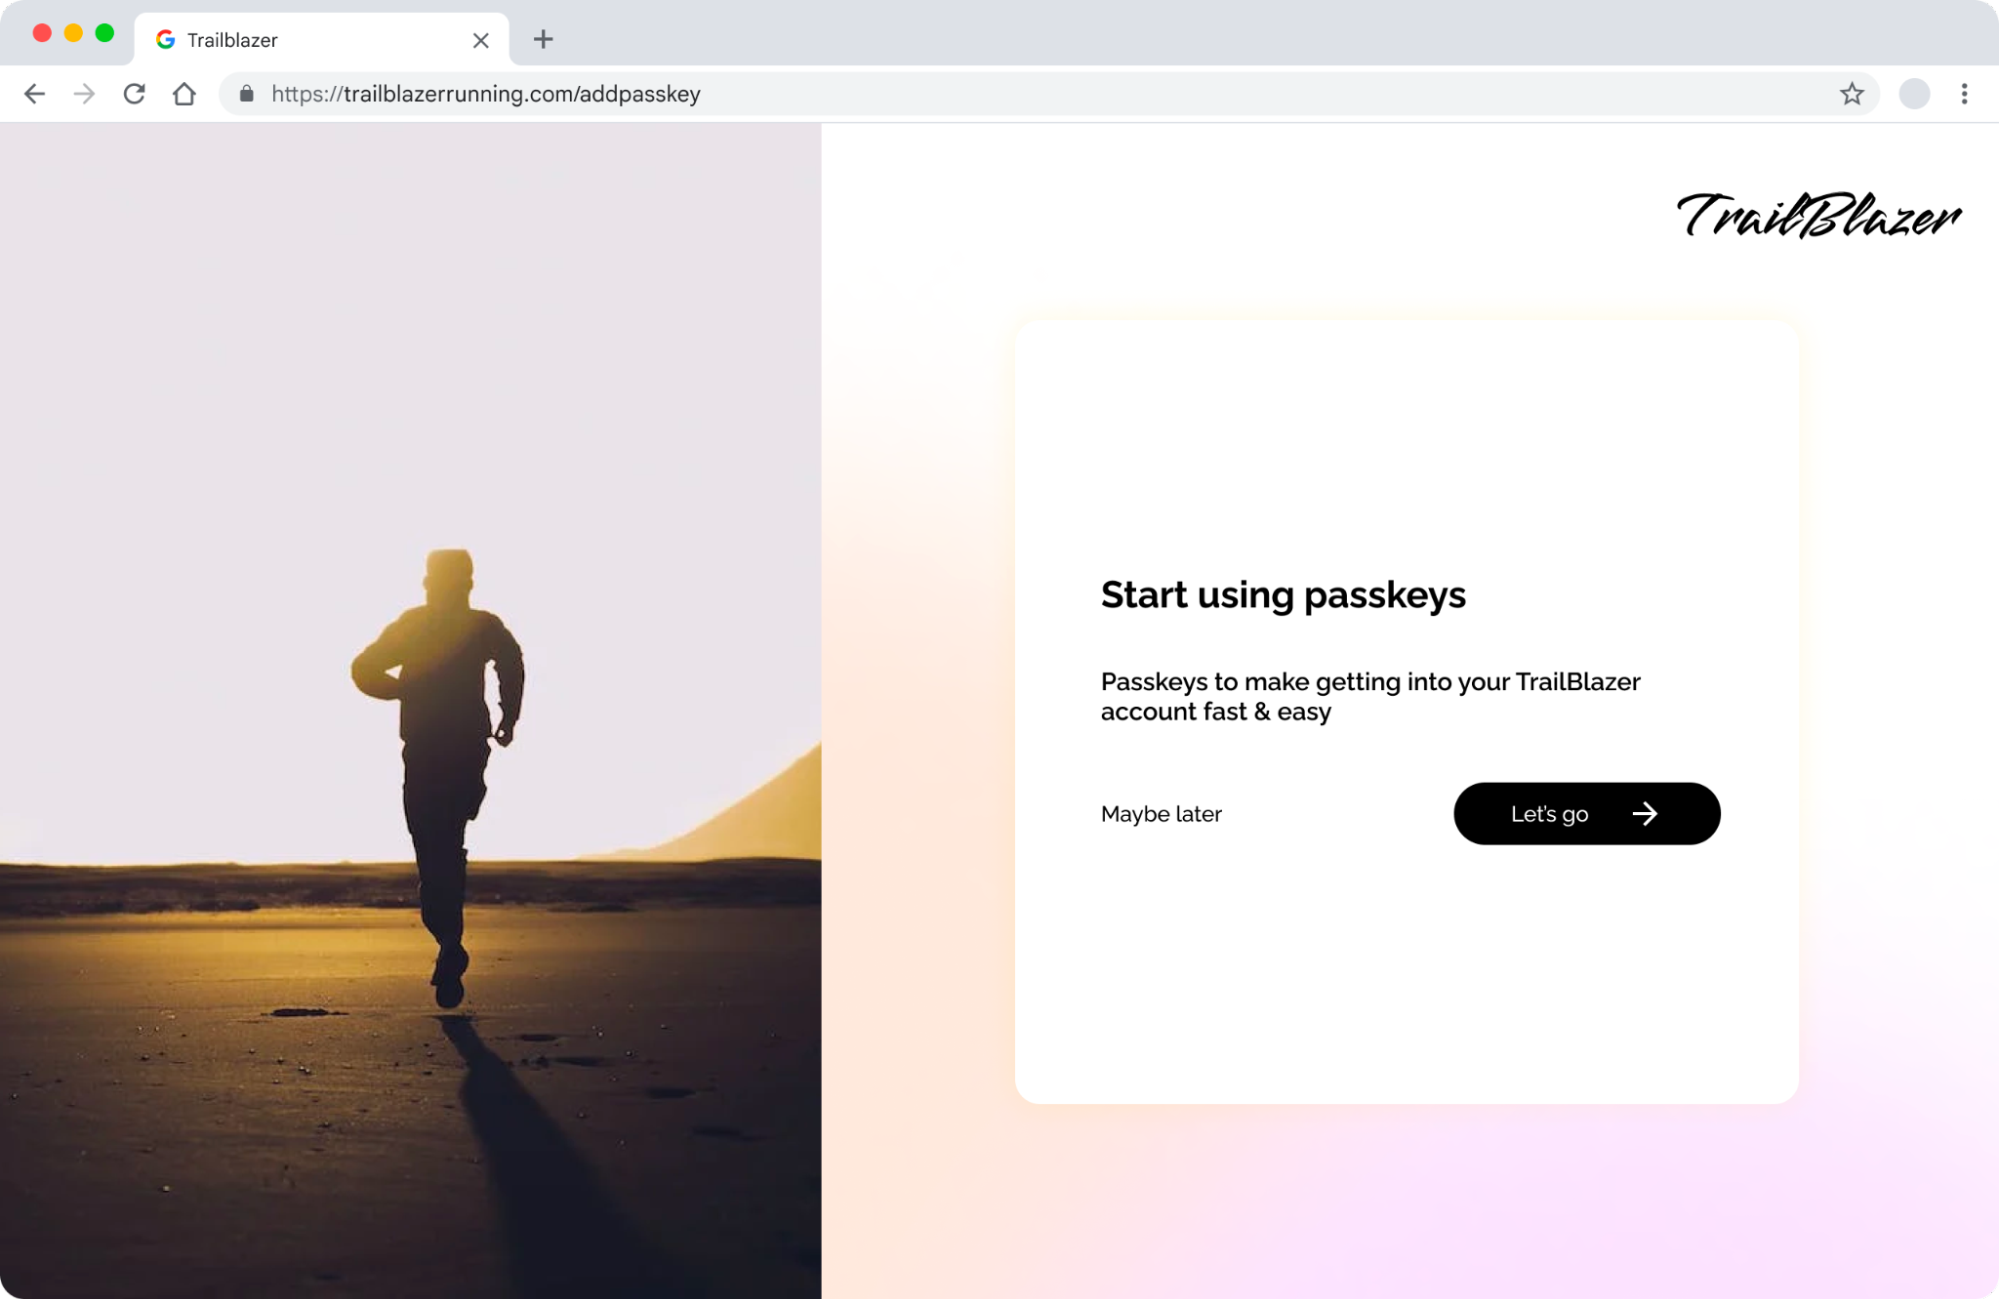This screenshot has height=1300, width=1999.
Task: Click the new tab plus button
Action: pyautogui.click(x=543, y=39)
